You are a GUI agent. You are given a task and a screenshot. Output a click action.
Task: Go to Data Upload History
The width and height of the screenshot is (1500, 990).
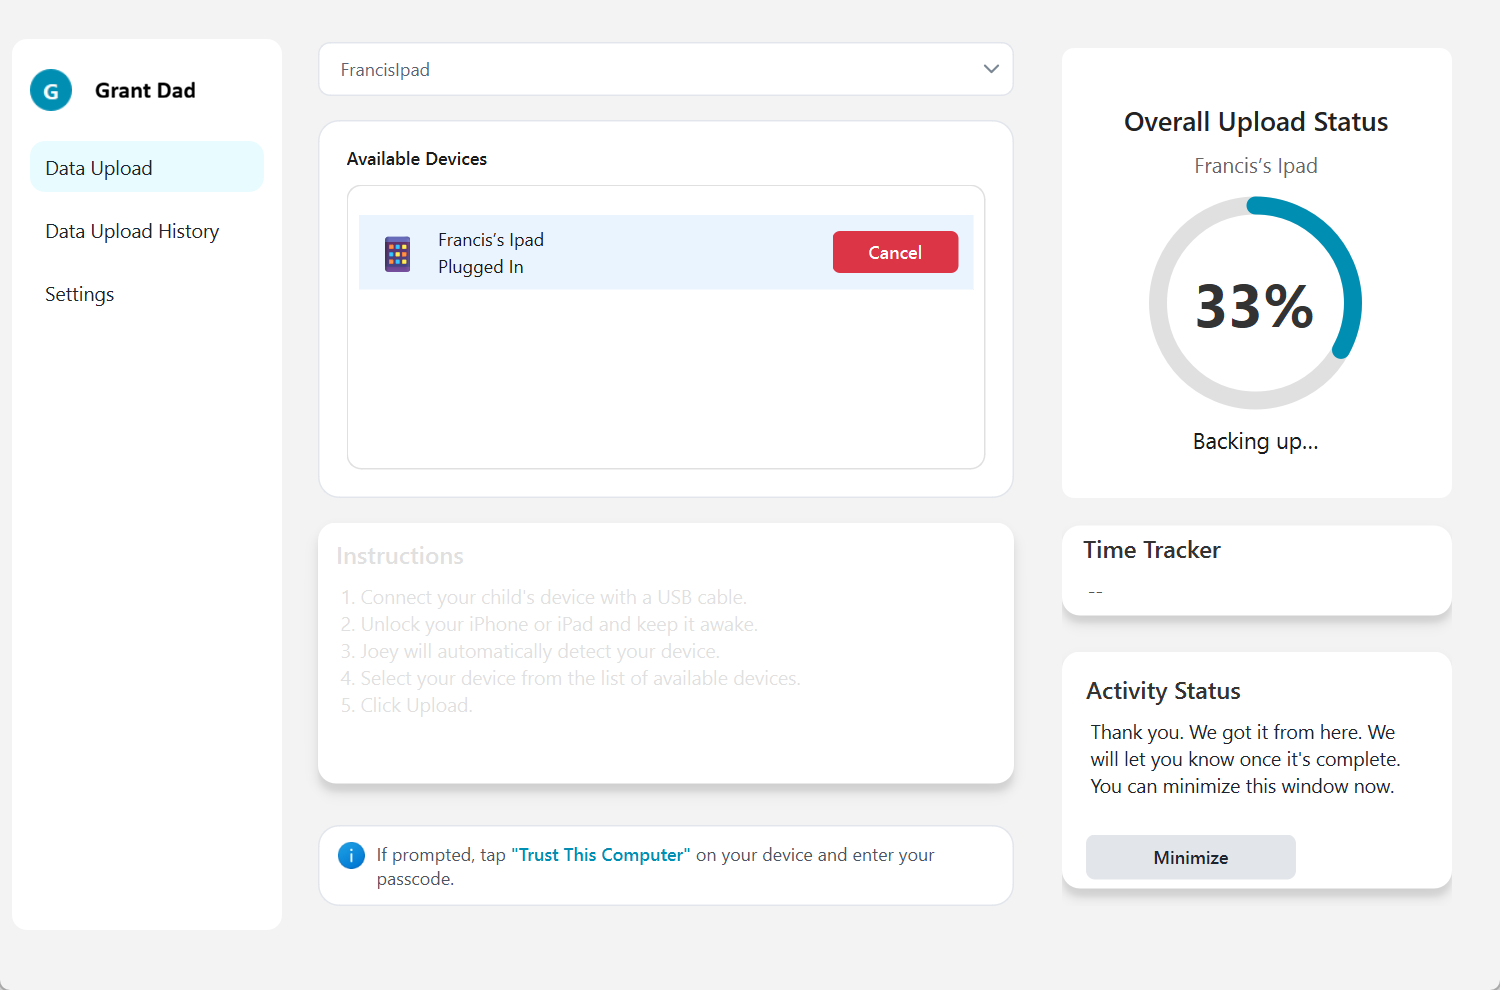132,232
